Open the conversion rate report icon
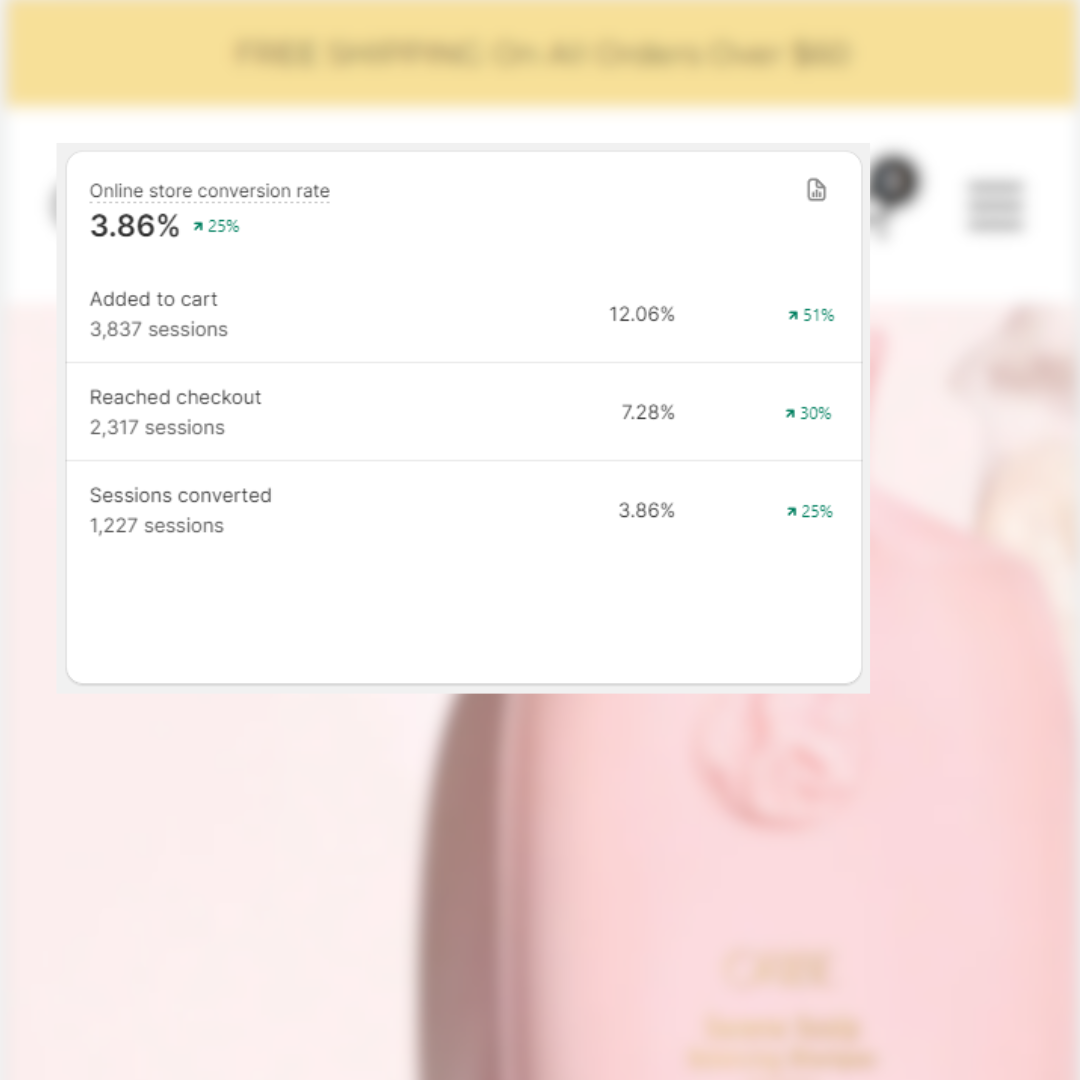The width and height of the screenshot is (1080, 1080). [x=817, y=190]
